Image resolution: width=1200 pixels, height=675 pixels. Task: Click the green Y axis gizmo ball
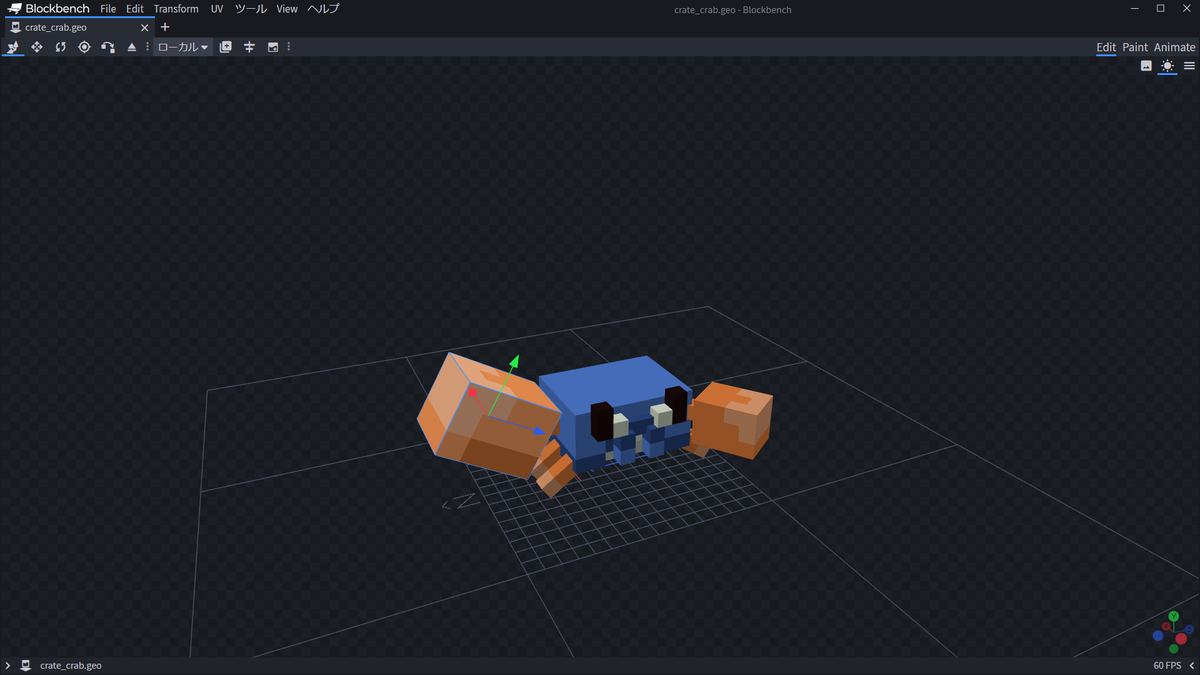coord(1174,616)
